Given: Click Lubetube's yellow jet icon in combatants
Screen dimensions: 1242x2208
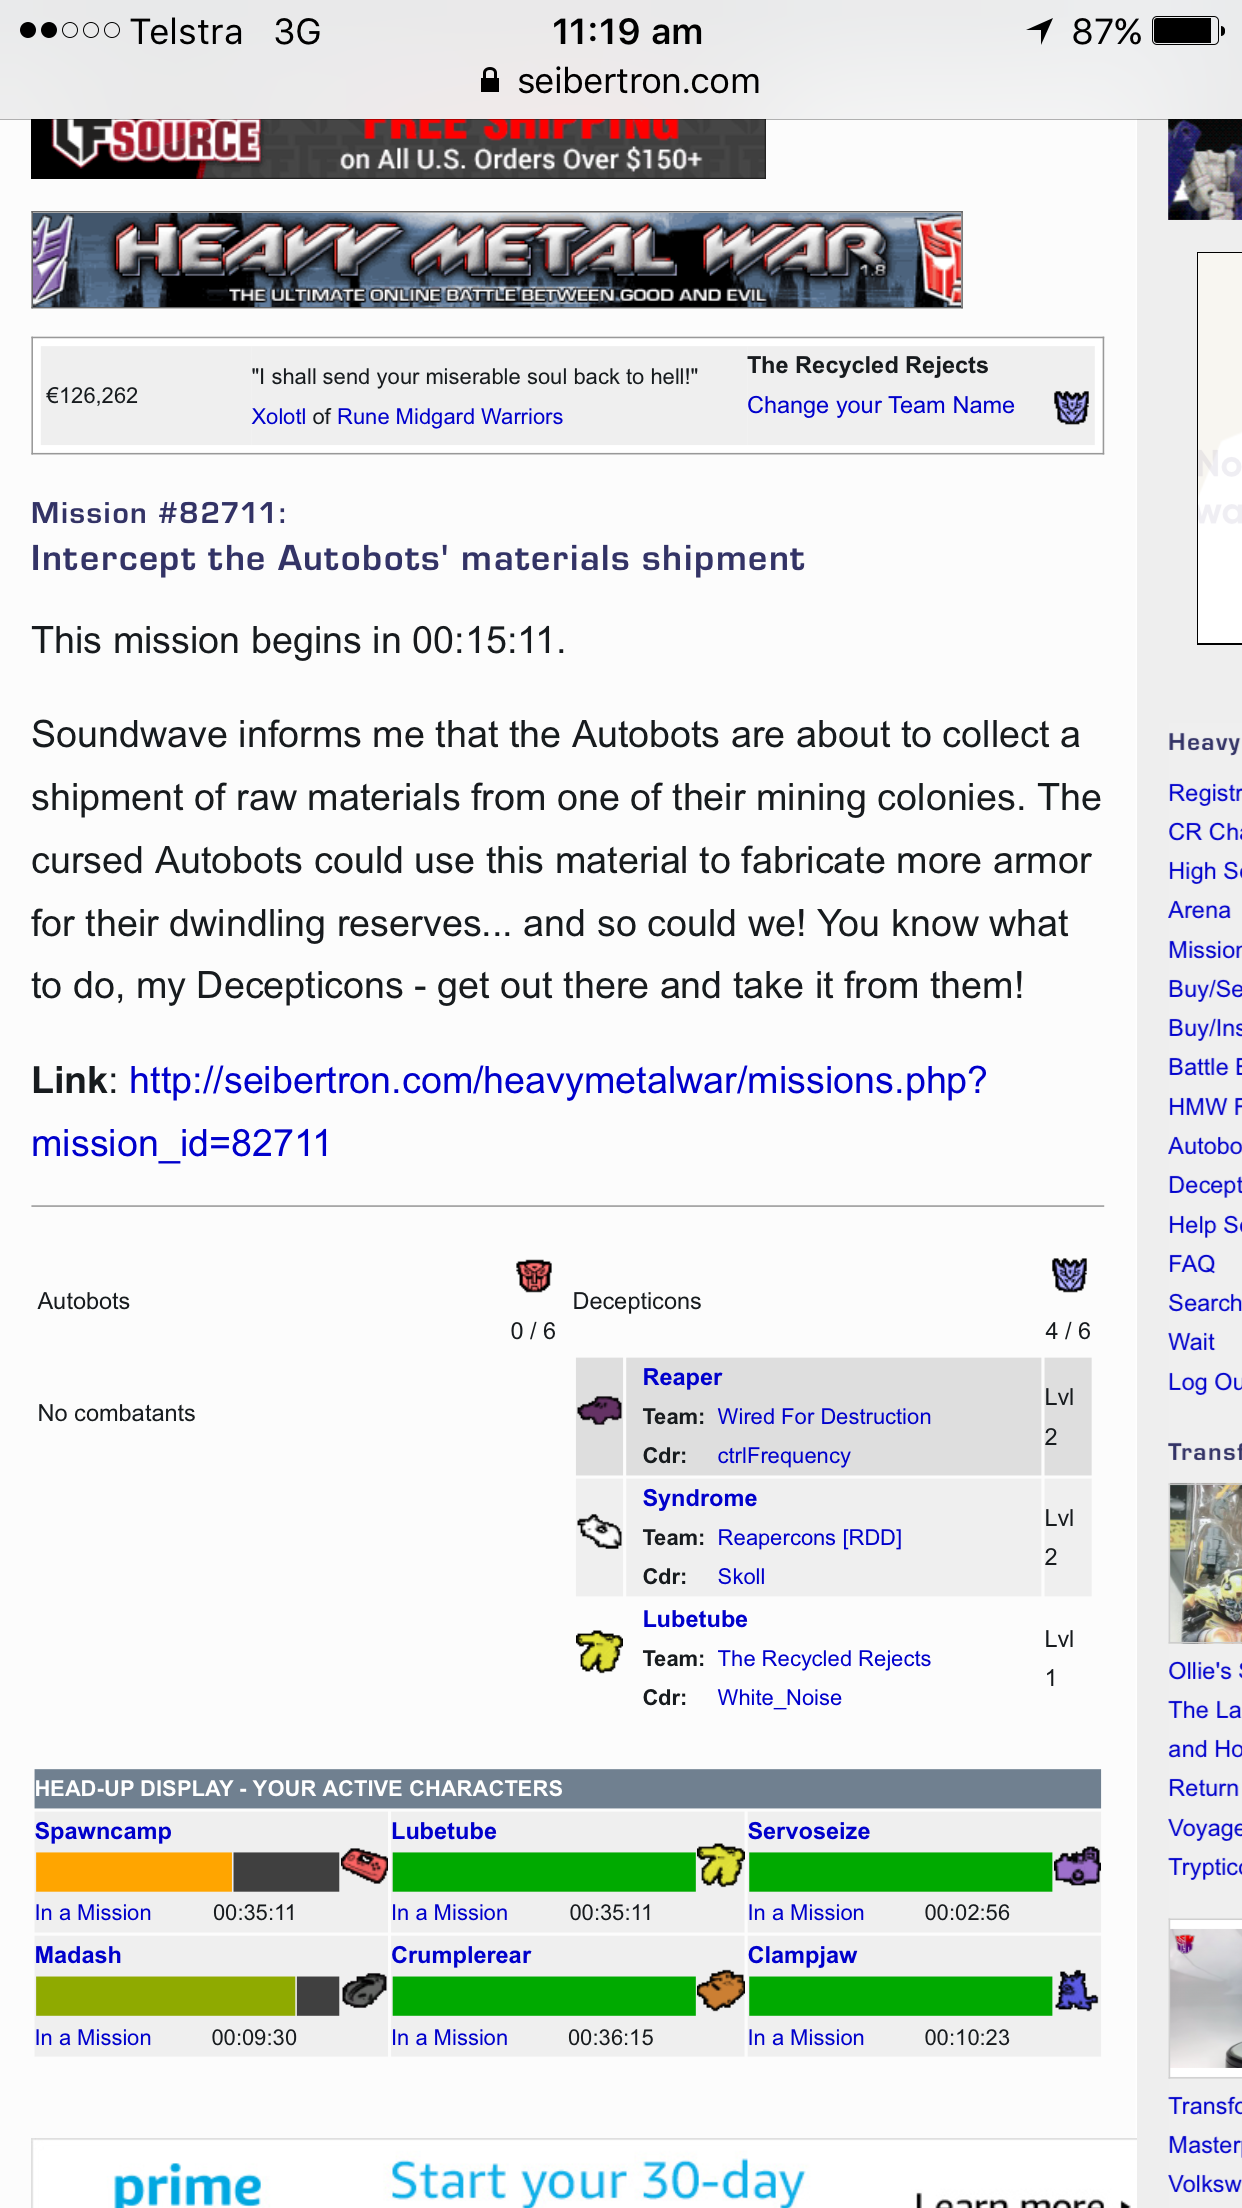Looking at the screenshot, I should tap(599, 1651).
